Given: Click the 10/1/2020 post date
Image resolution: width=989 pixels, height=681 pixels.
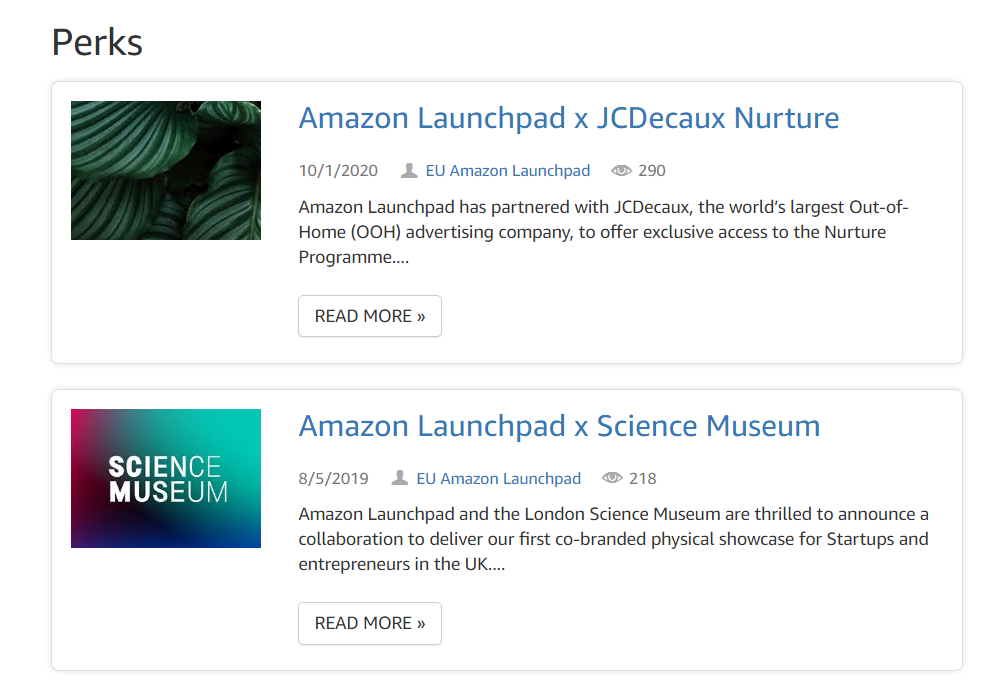Looking at the screenshot, I should tap(338, 170).
